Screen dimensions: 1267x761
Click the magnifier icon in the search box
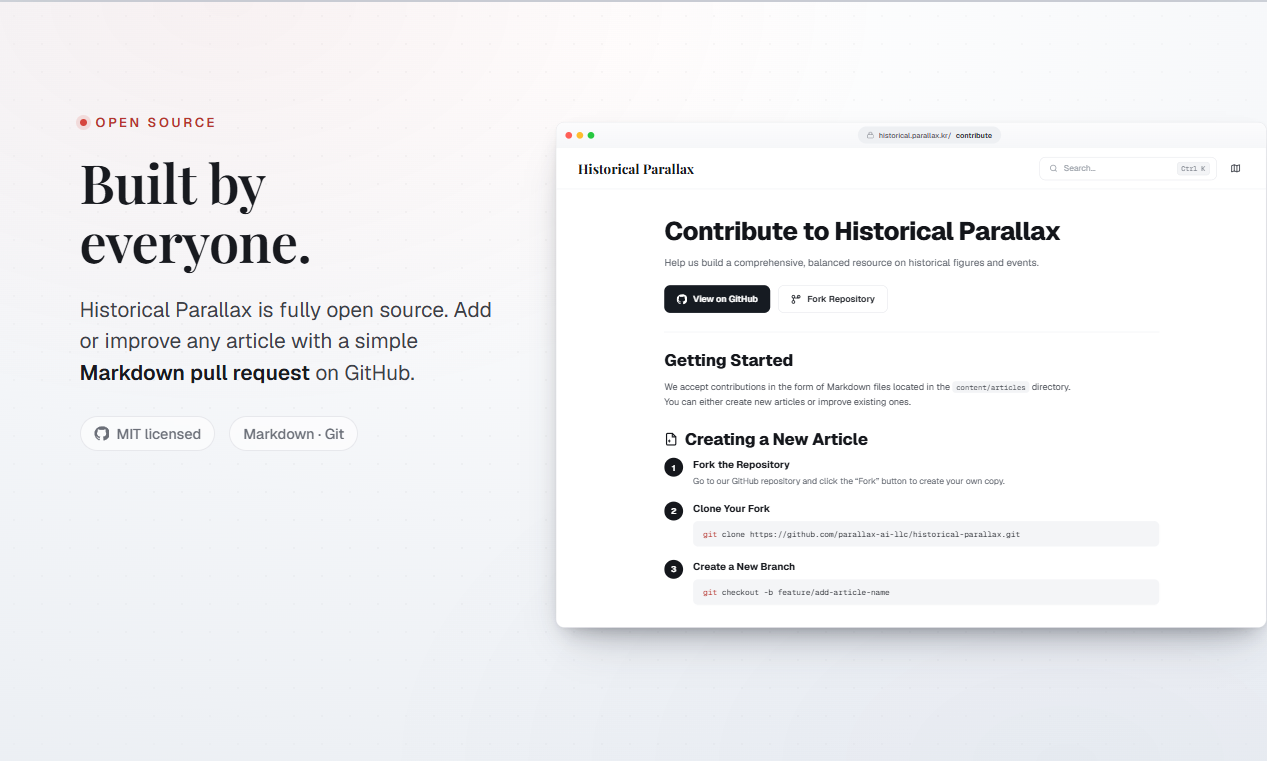[x=1053, y=168]
